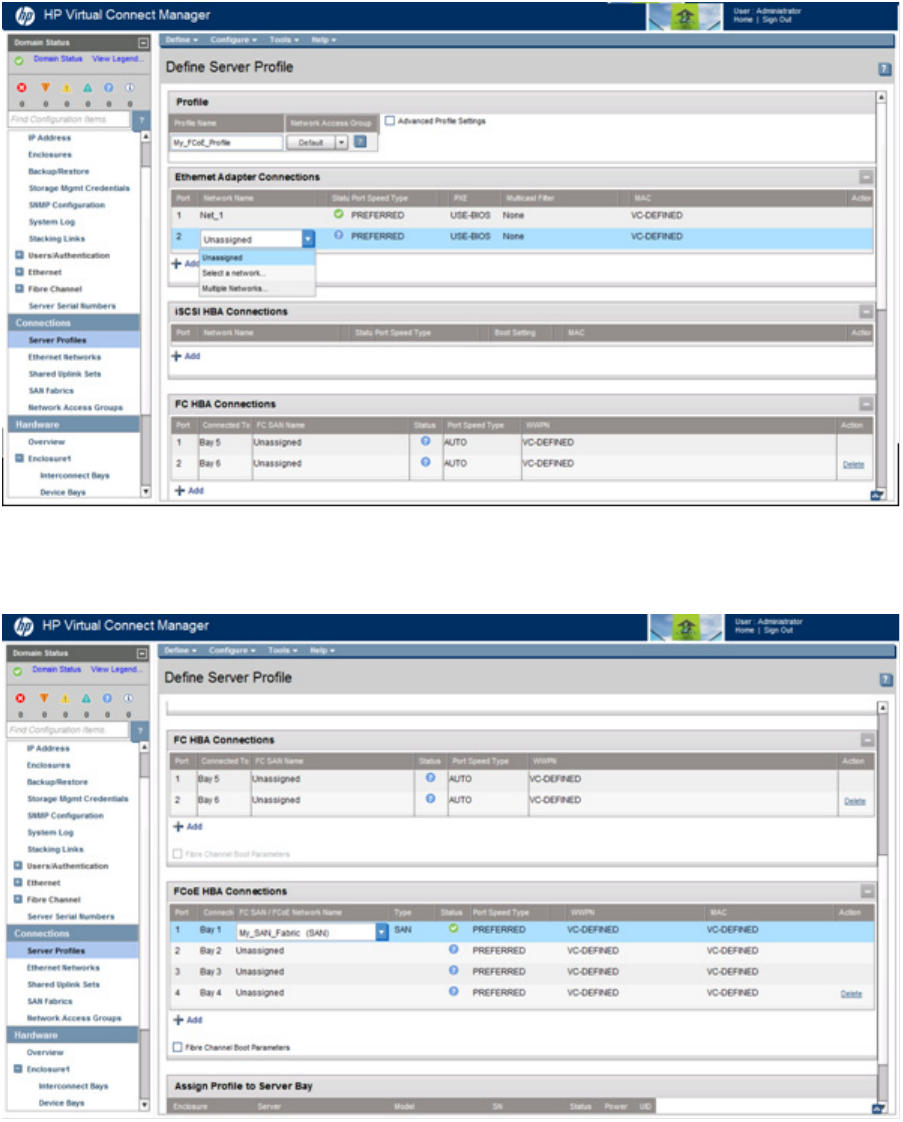Click the orange major alert icon in the Ethernet Adapter window

point(45,87)
